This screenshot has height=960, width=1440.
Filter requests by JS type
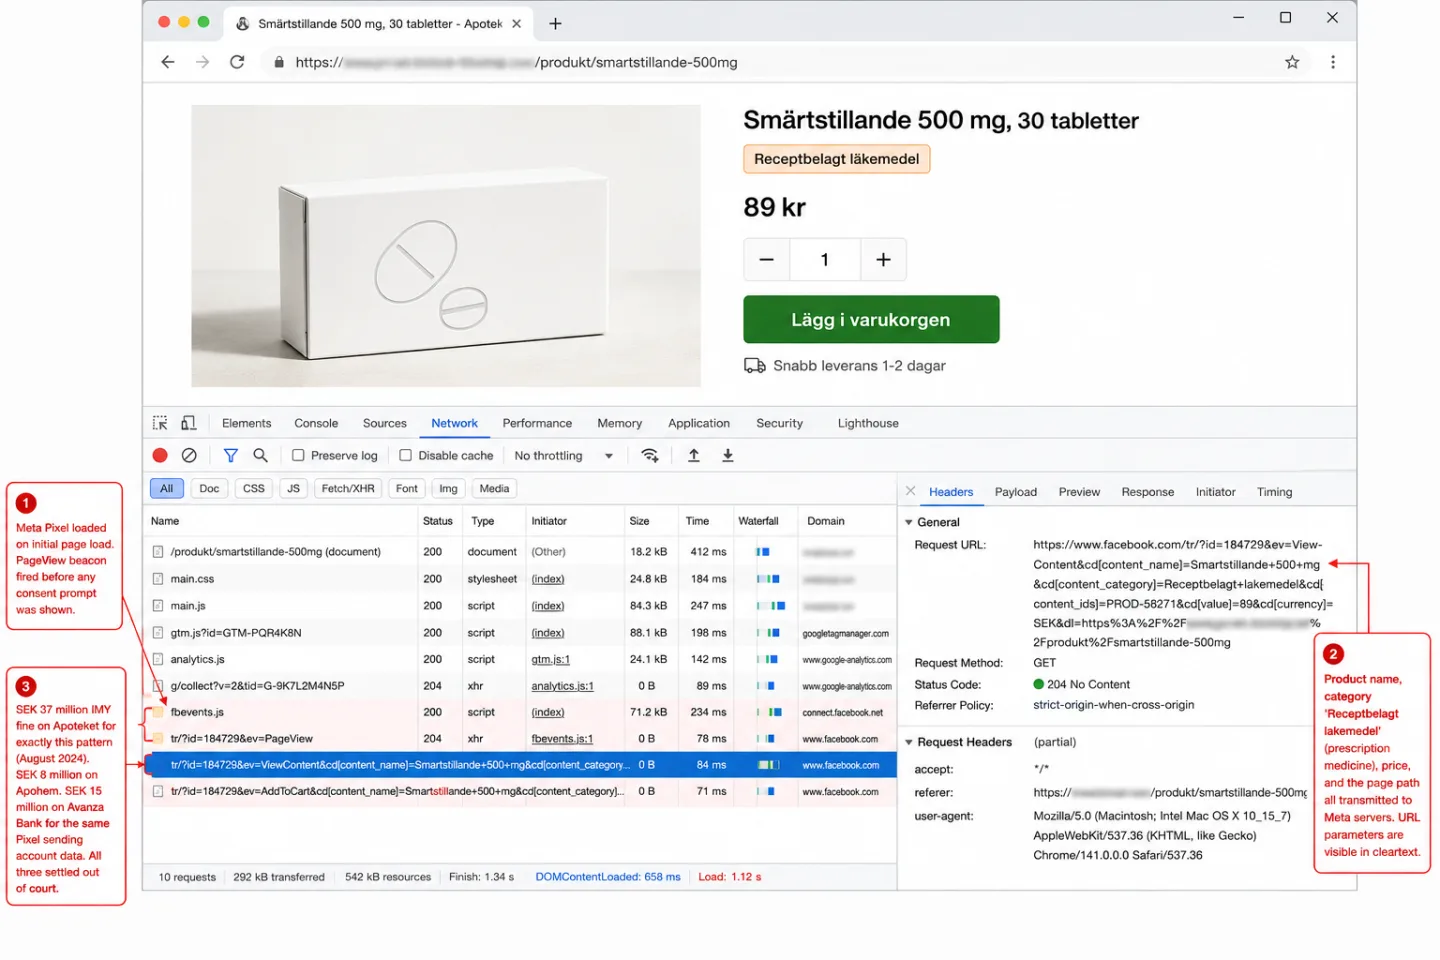pyautogui.click(x=293, y=489)
